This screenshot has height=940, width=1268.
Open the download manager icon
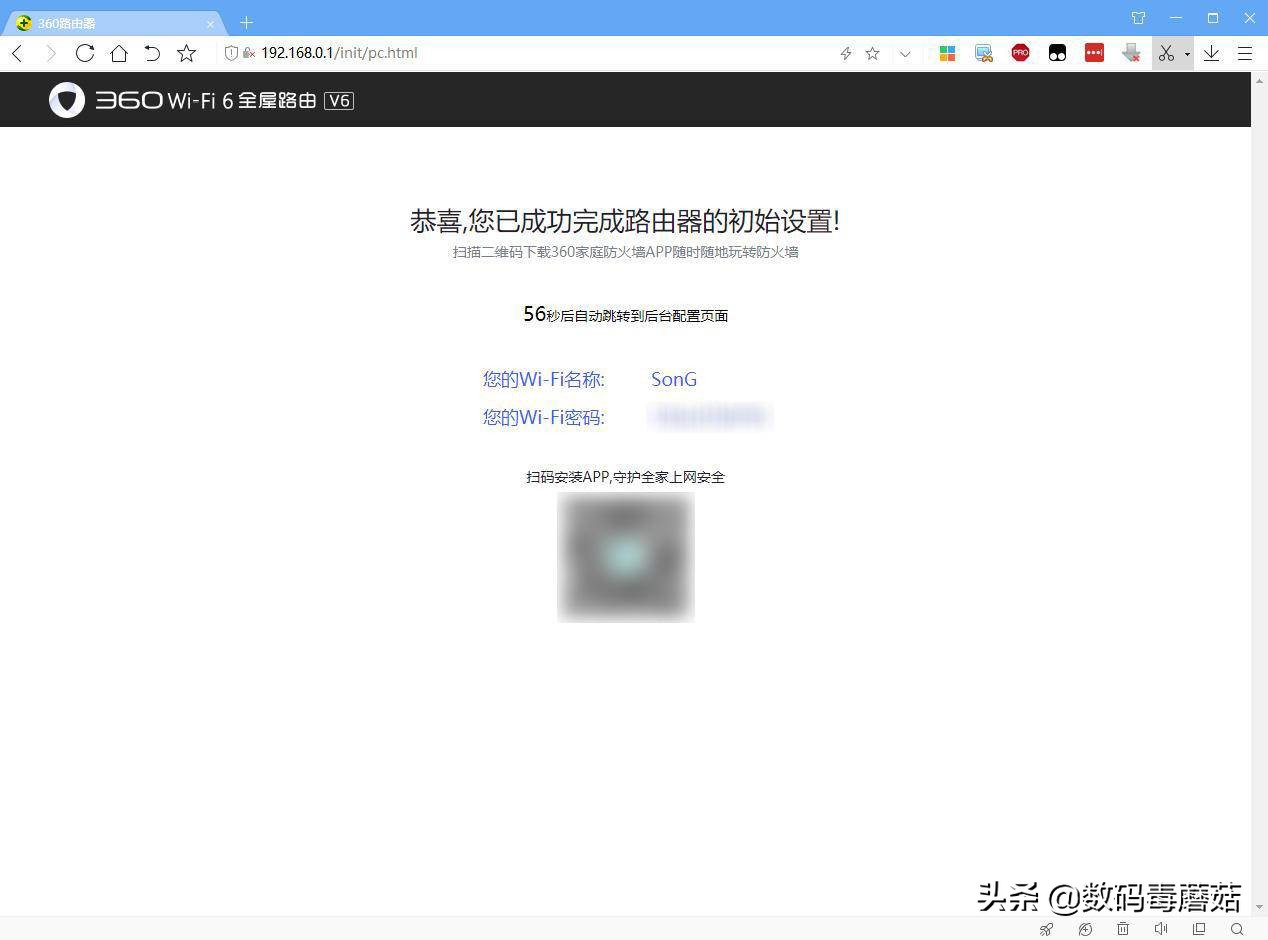(1211, 53)
